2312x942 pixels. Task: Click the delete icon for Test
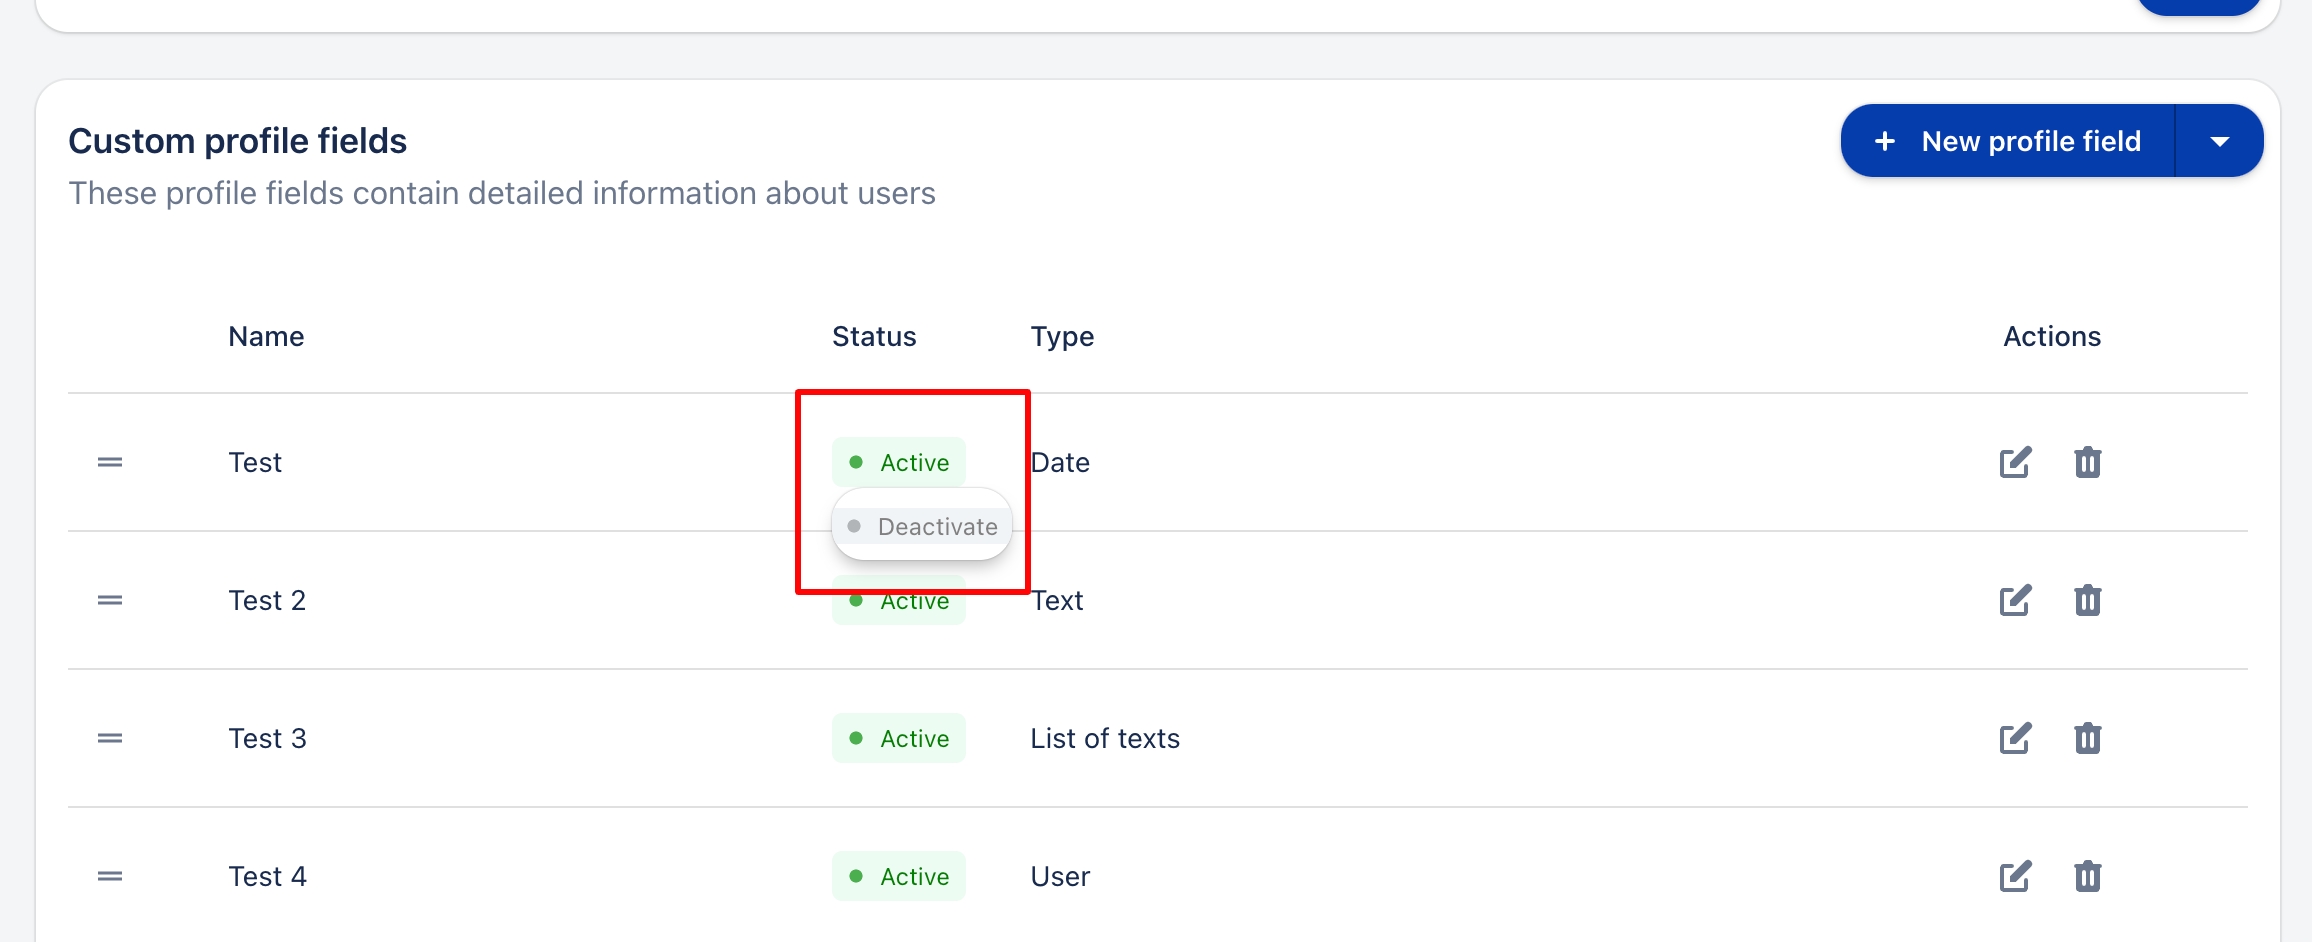pyautogui.click(x=2088, y=462)
